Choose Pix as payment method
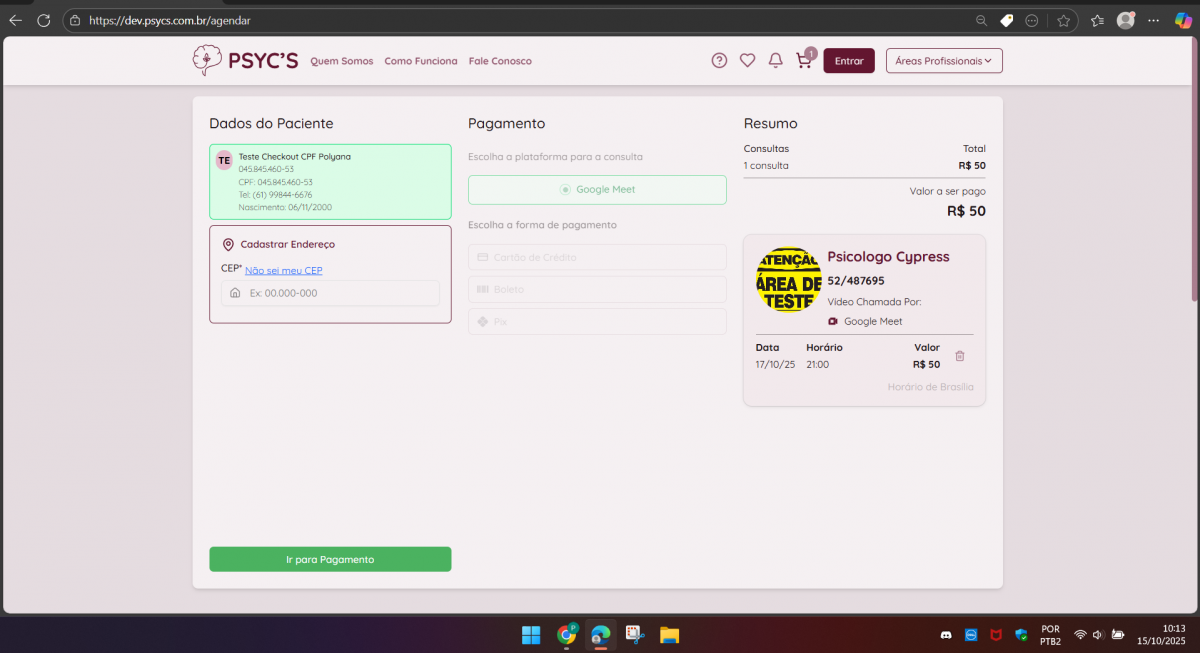This screenshot has height=653, width=1200. 597,322
